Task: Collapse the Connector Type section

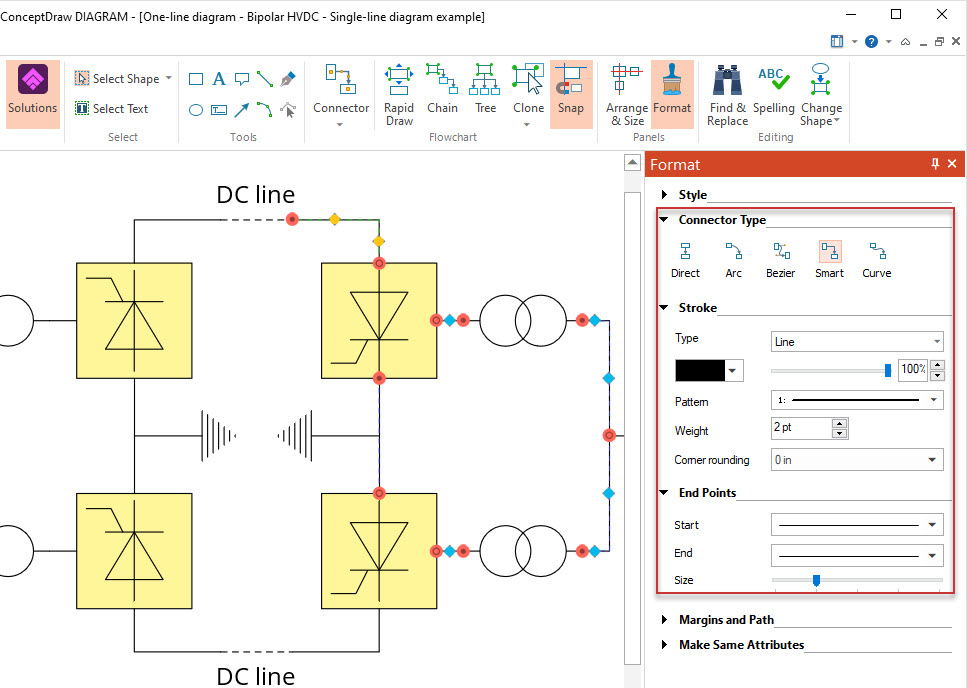Action: [x=664, y=219]
